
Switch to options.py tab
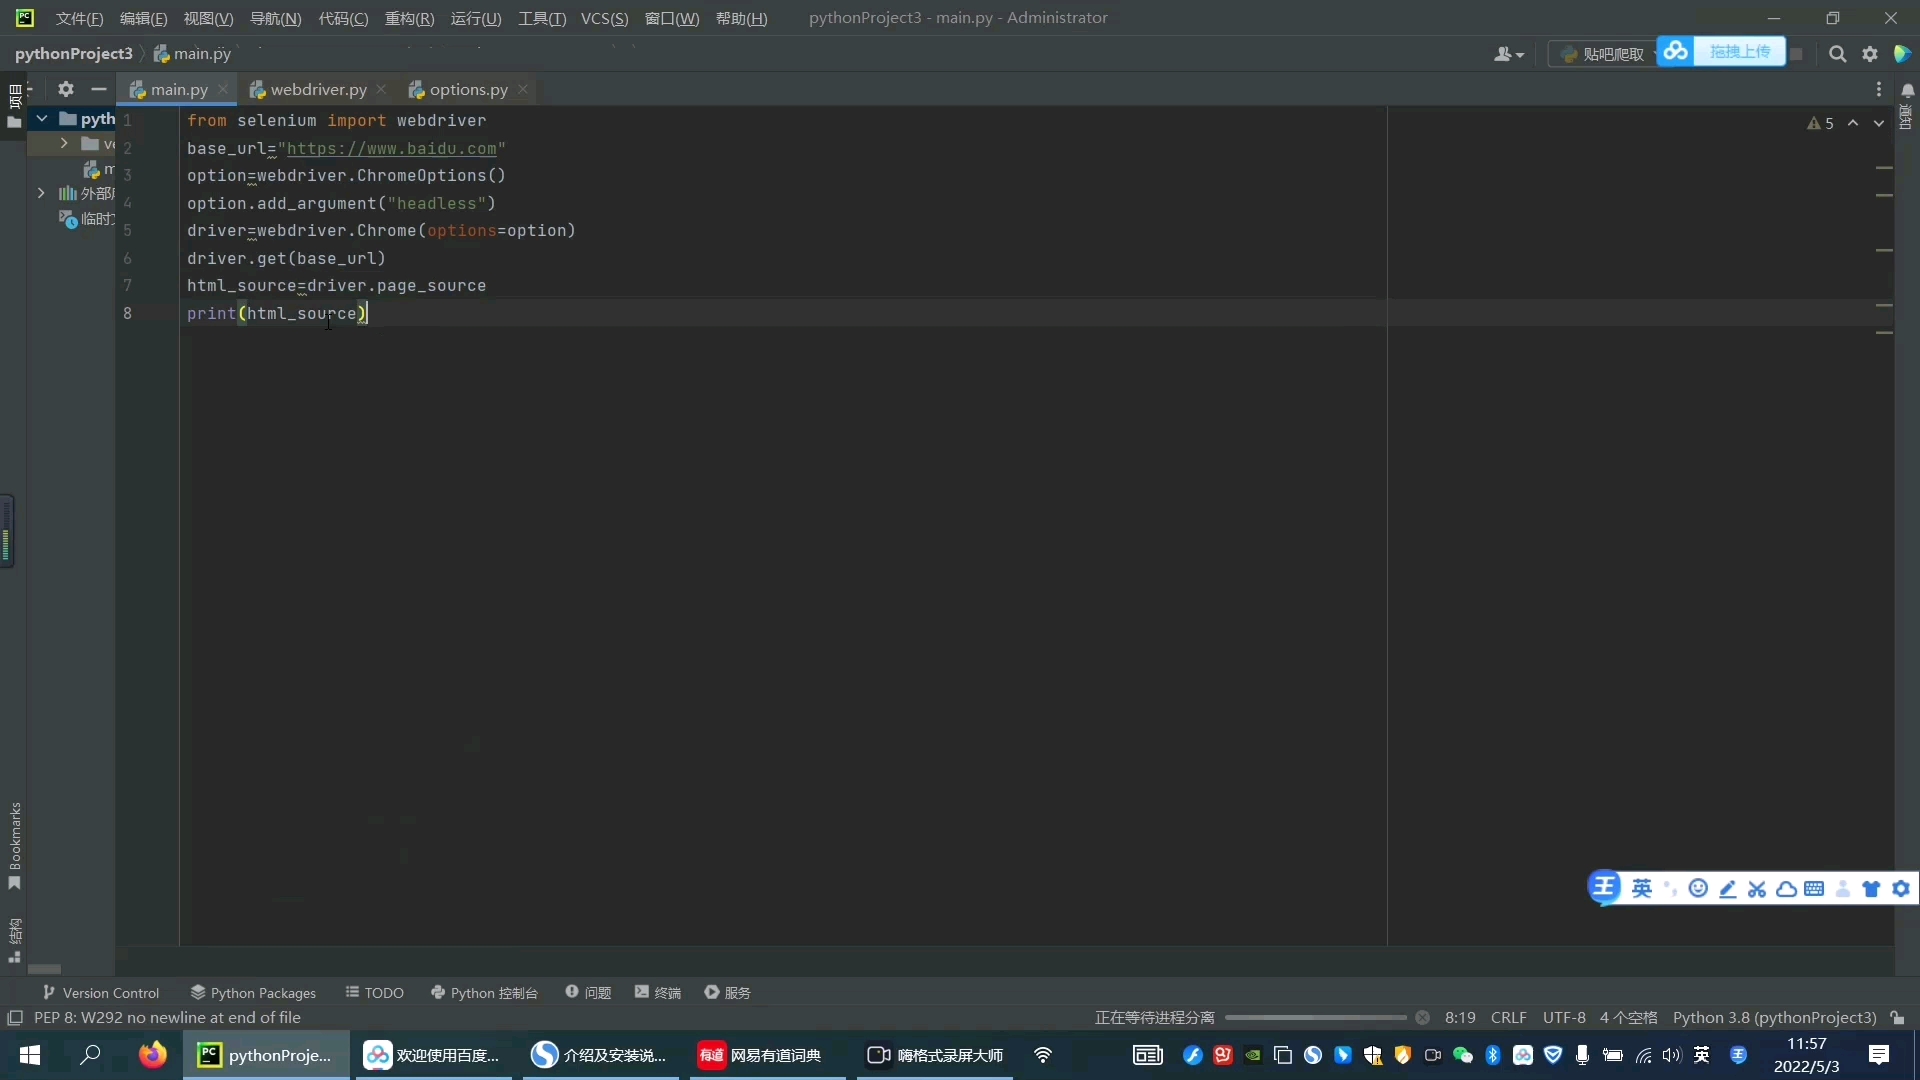468,88
